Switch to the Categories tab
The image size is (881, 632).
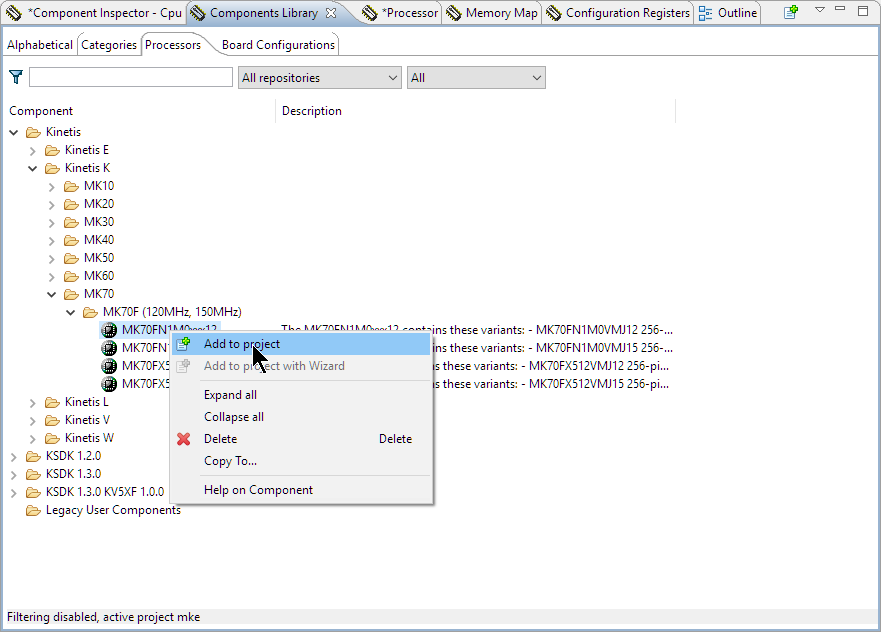108,45
